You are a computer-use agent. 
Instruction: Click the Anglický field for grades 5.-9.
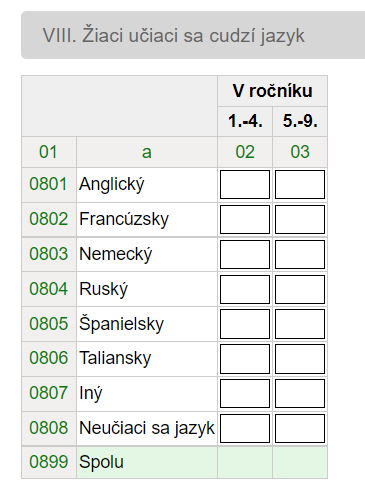[x=300, y=184]
